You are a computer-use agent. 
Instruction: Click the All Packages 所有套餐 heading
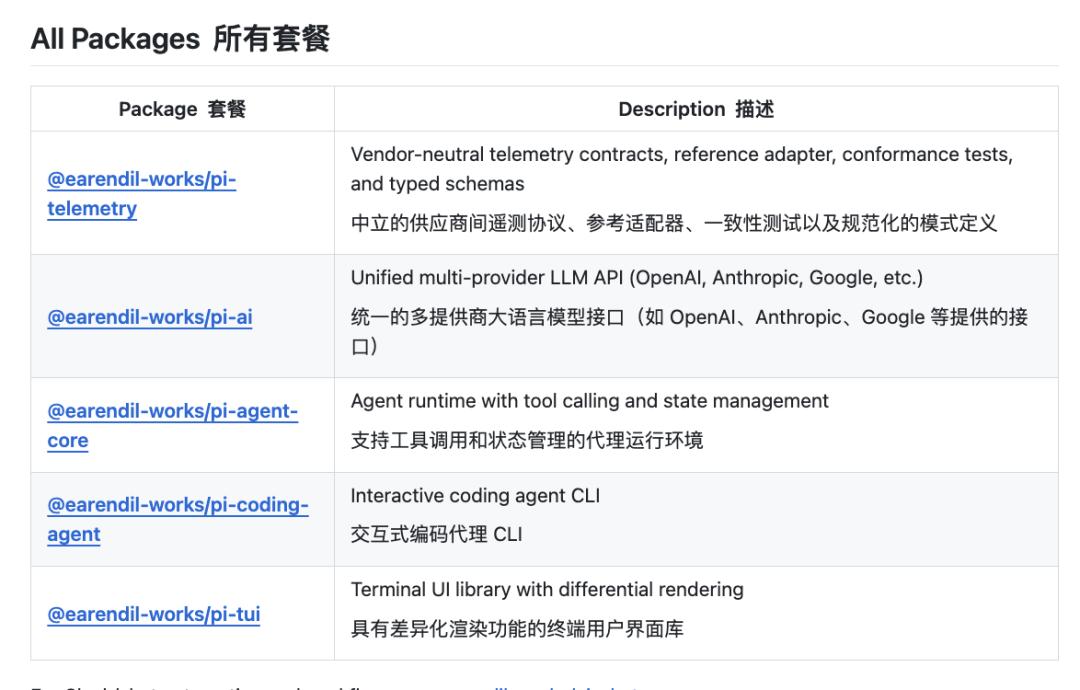(x=180, y=39)
